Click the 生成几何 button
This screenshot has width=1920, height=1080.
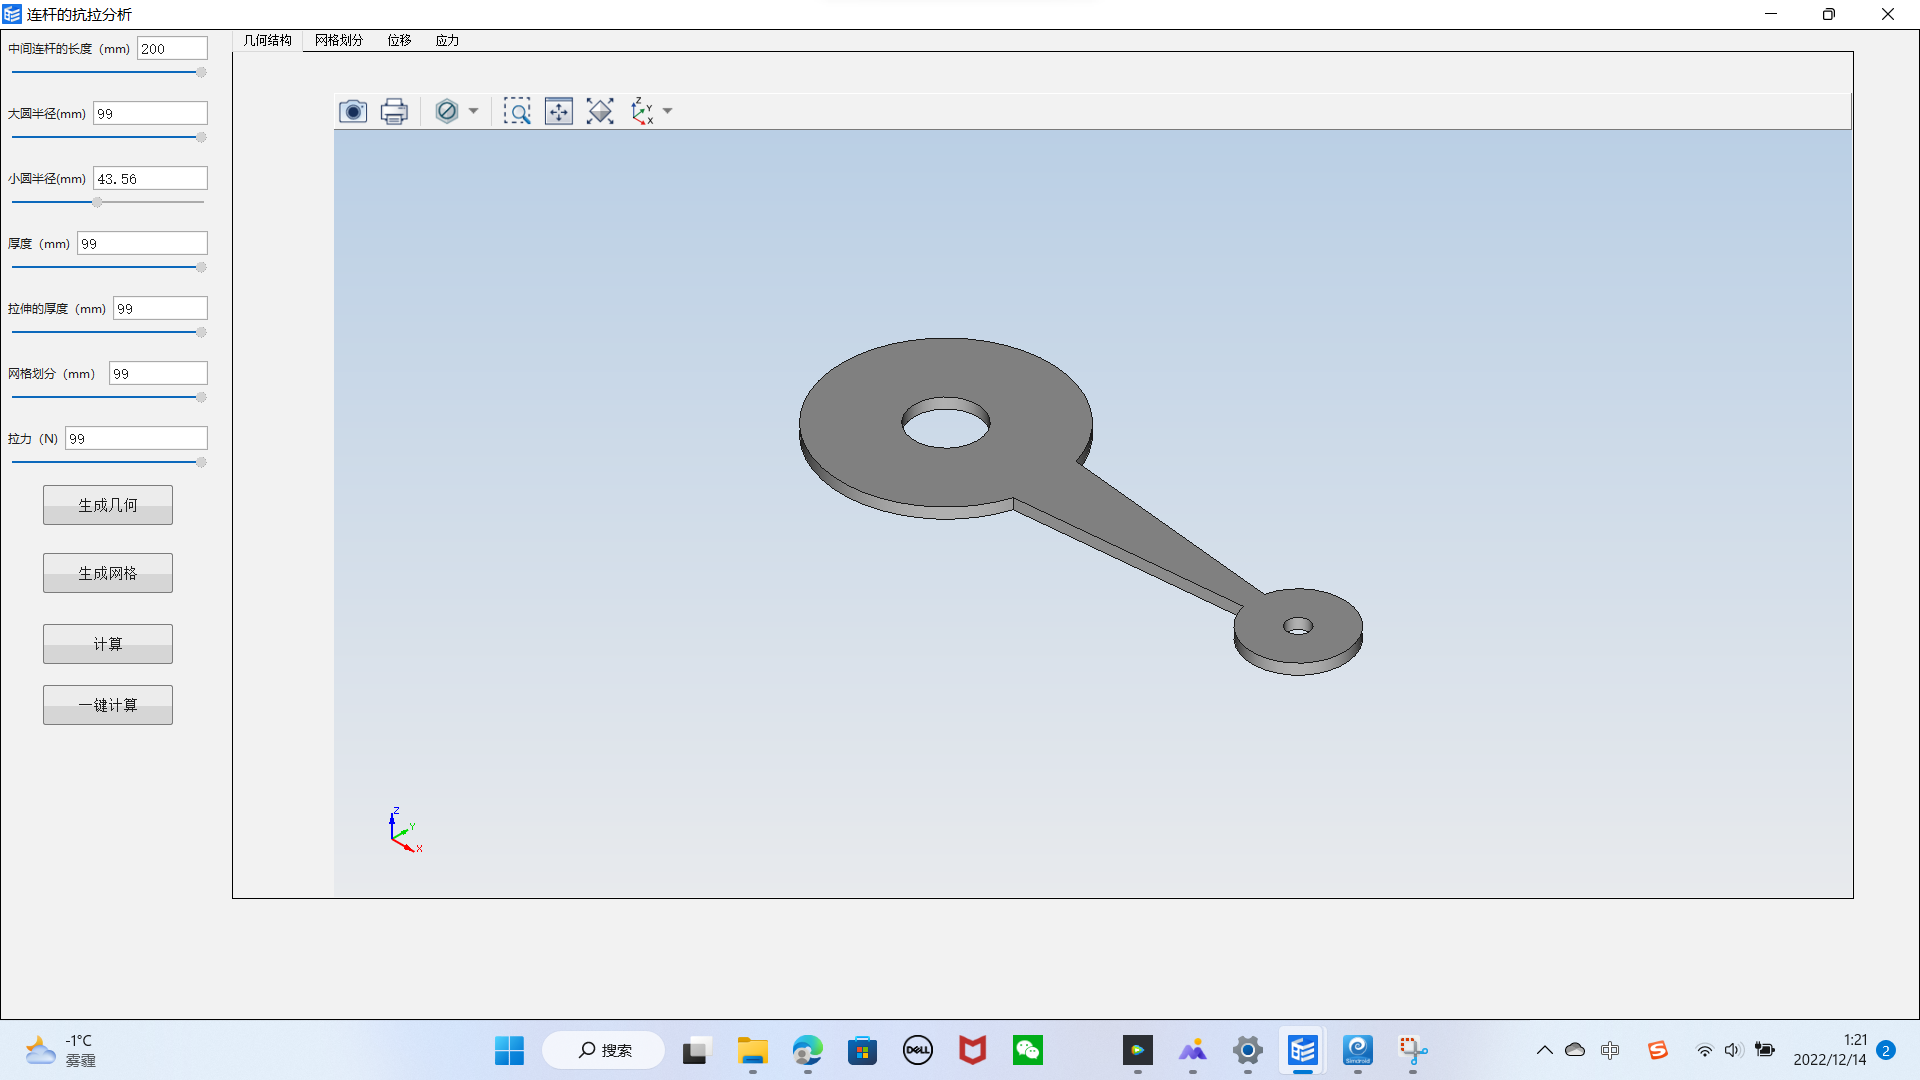click(108, 505)
